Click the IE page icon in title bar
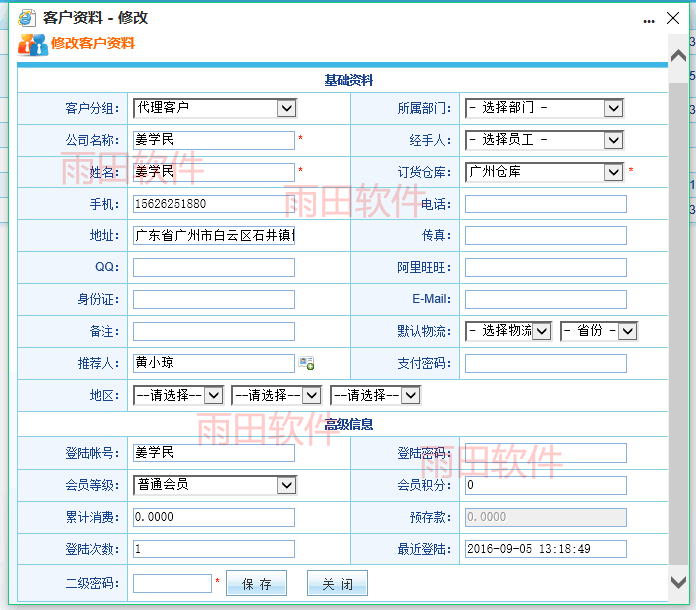This screenshot has height=610, width=696. 27,18
